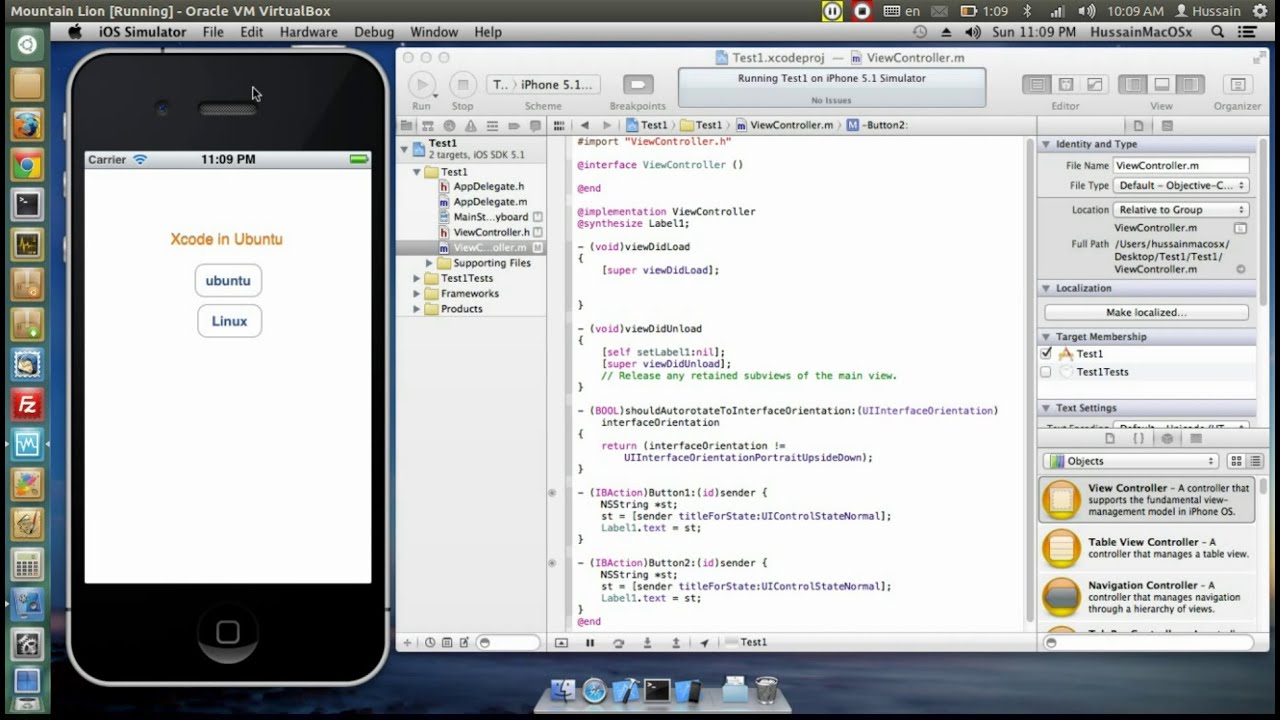Show the File inspector tab
Image resolution: width=1280 pixels, height=720 pixels.
(1139, 126)
